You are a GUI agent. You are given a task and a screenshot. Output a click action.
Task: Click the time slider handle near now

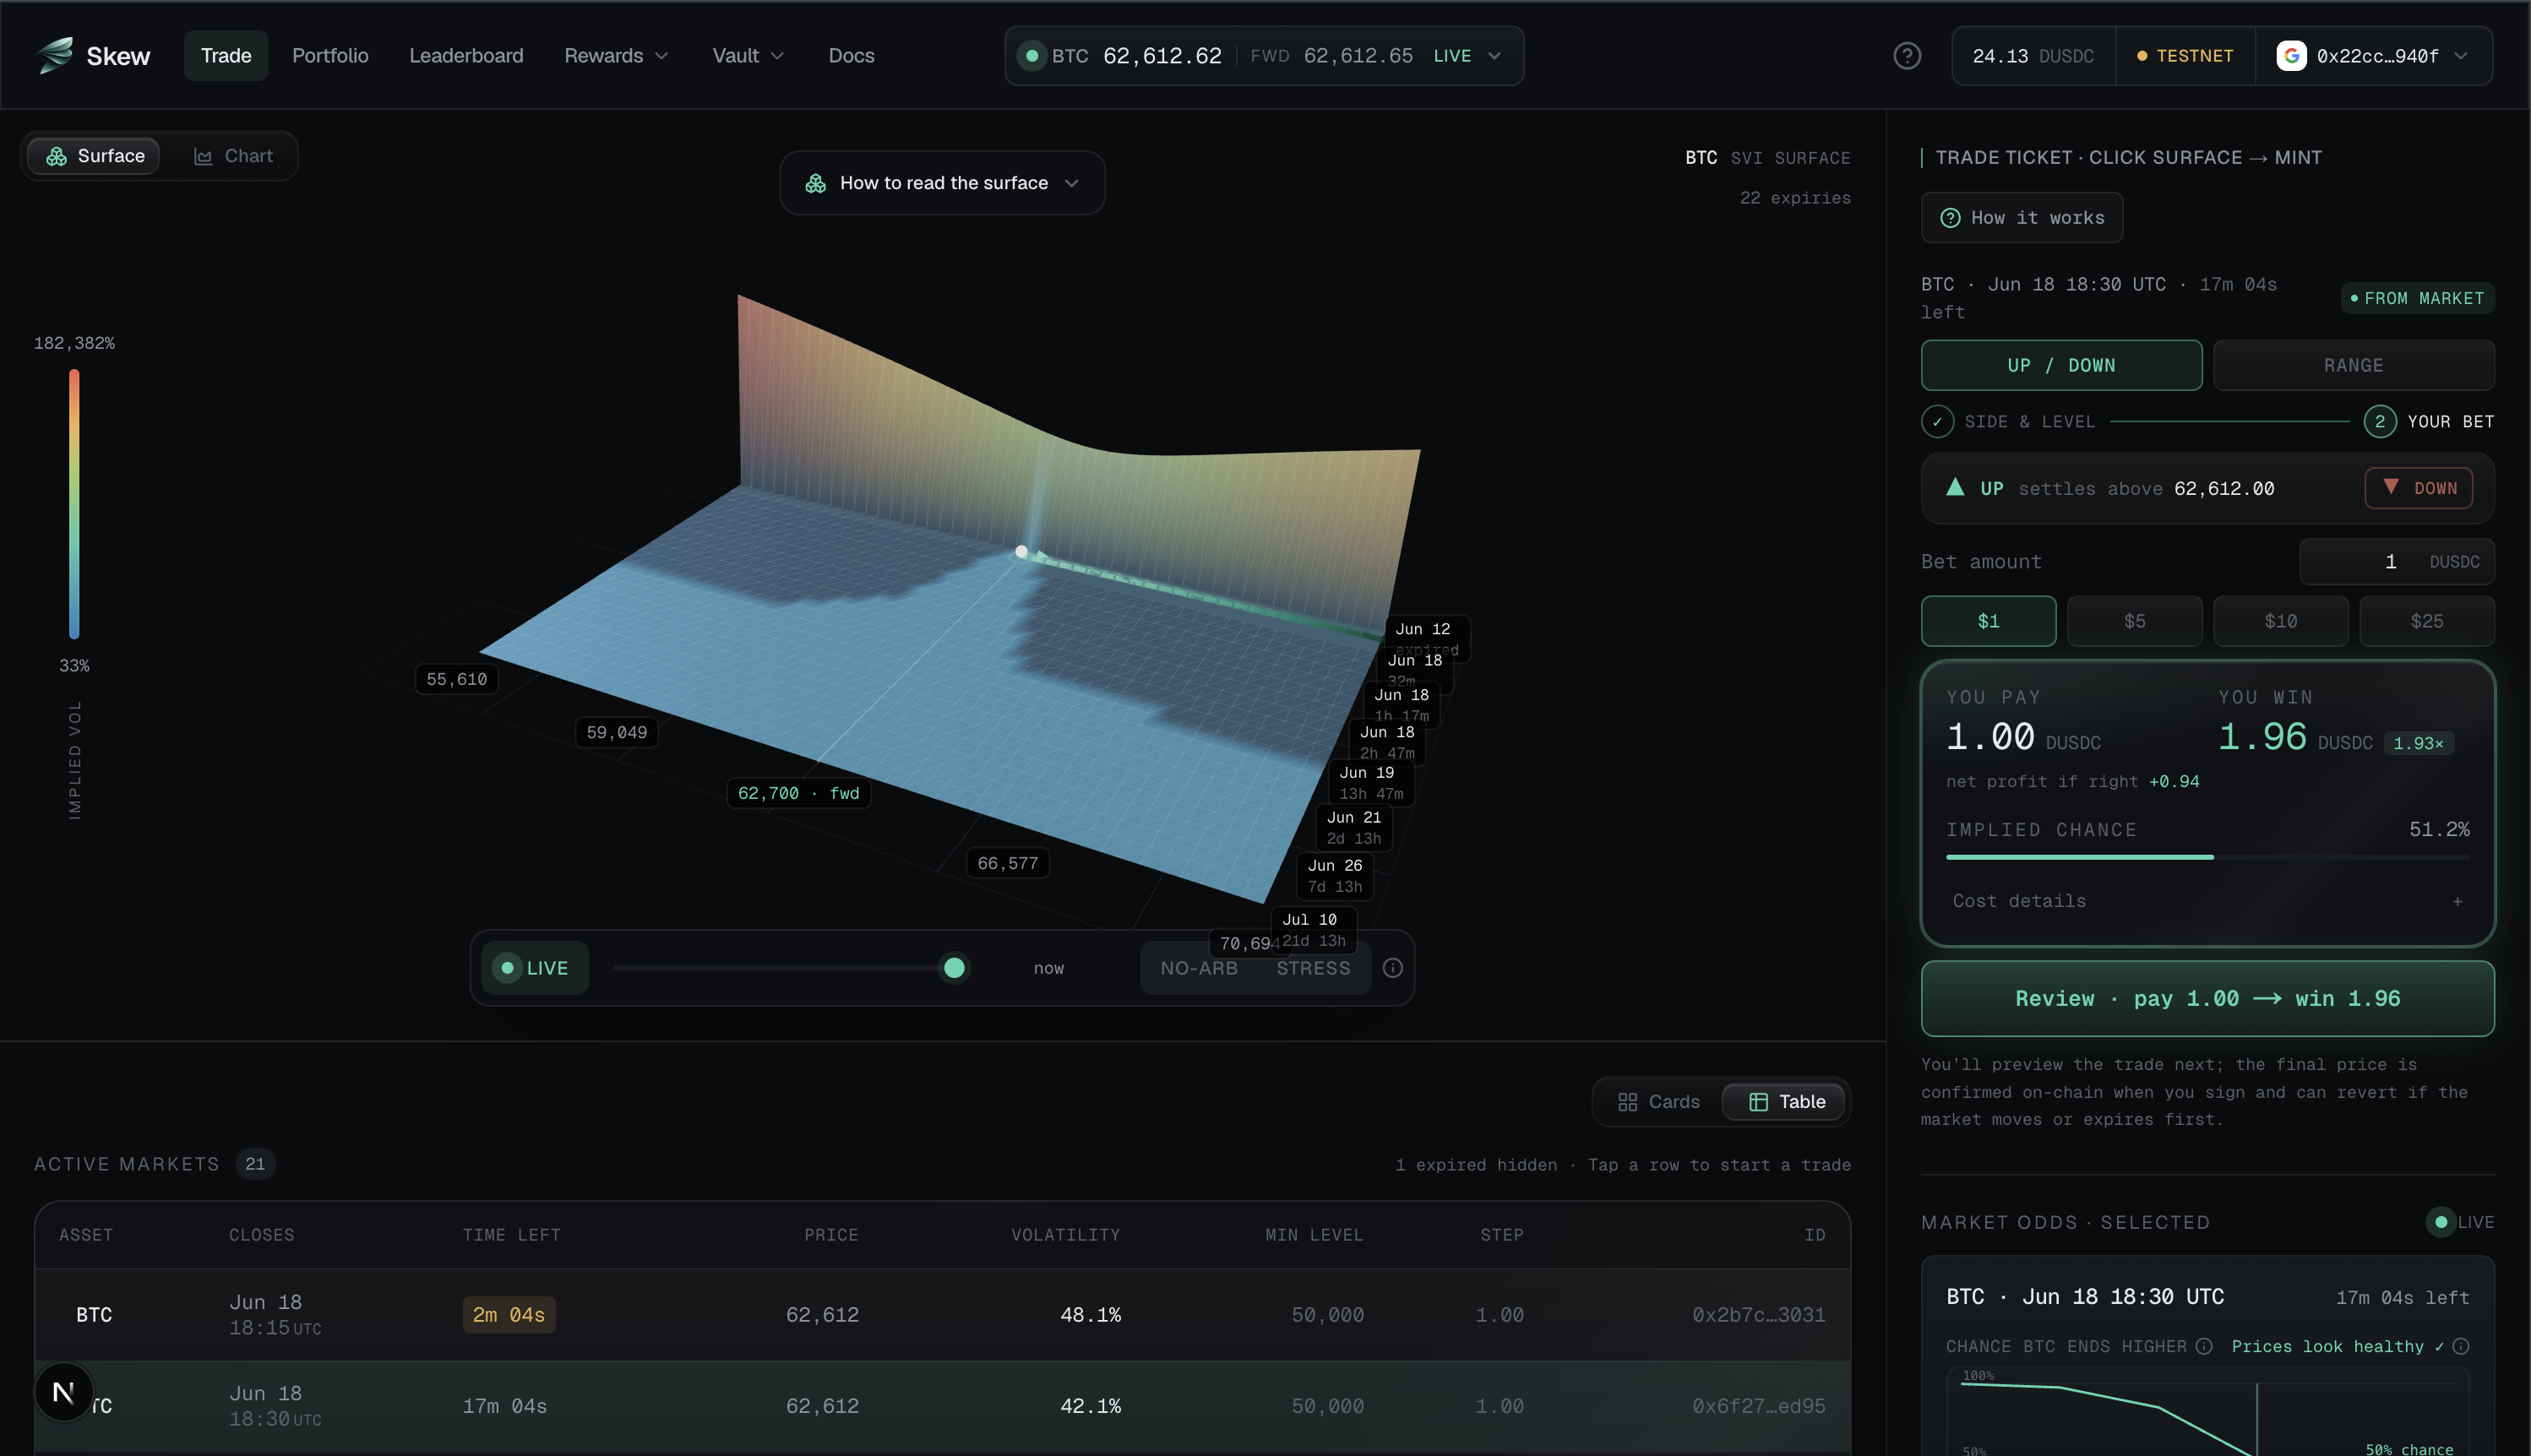(x=954, y=968)
